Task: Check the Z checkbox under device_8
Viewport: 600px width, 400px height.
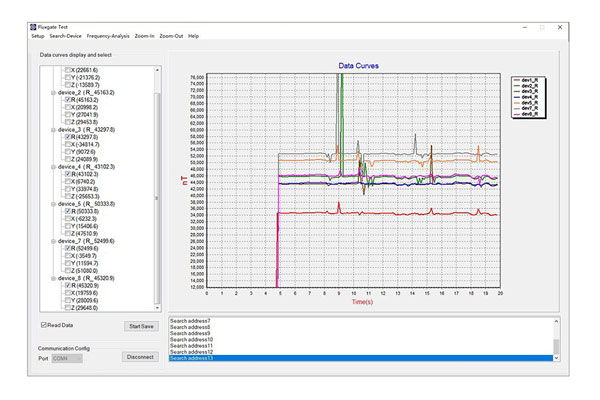Action: pos(66,308)
